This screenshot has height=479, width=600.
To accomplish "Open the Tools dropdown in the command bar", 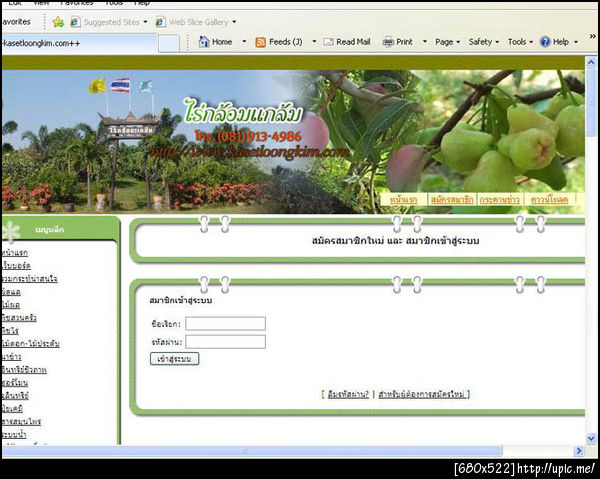I will tap(520, 42).
